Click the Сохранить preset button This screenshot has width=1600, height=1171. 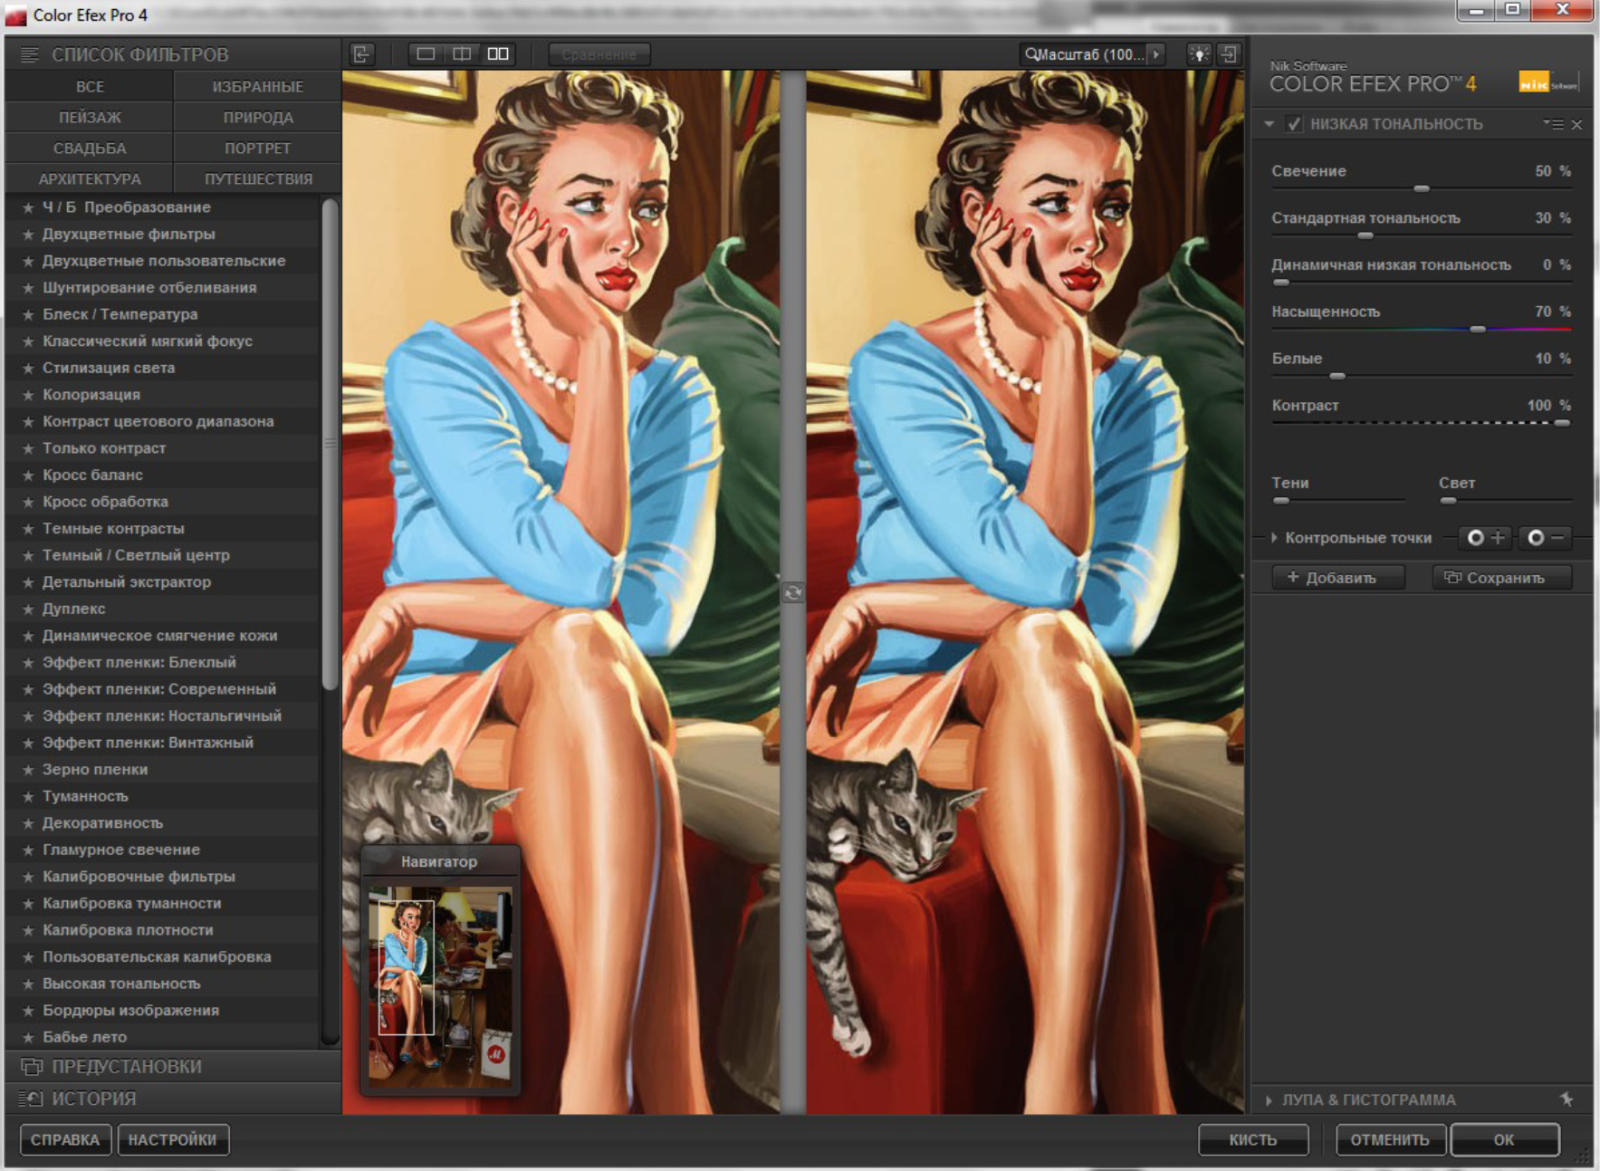tap(1502, 578)
